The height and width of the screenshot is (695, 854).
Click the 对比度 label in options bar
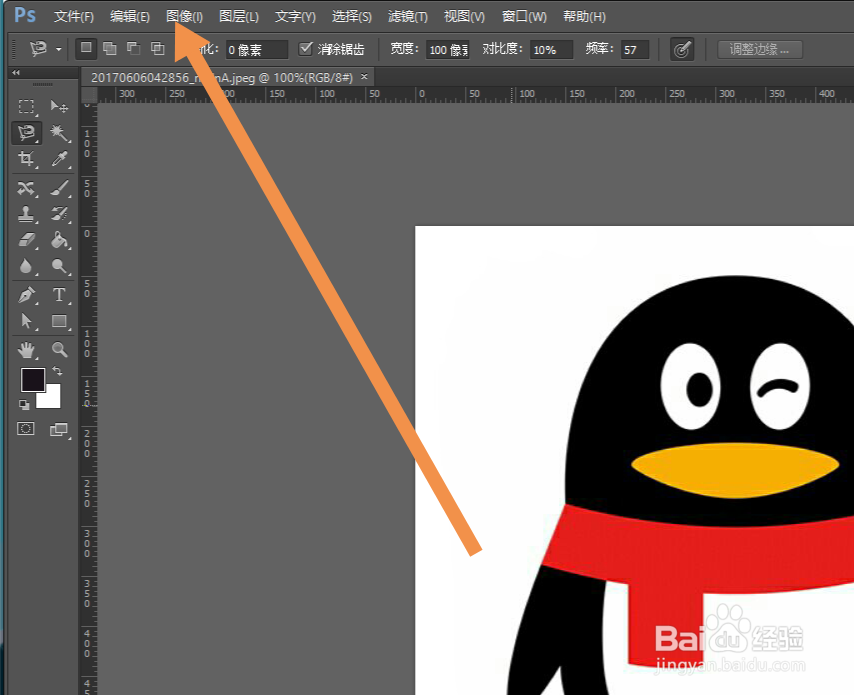pyautogui.click(x=503, y=49)
